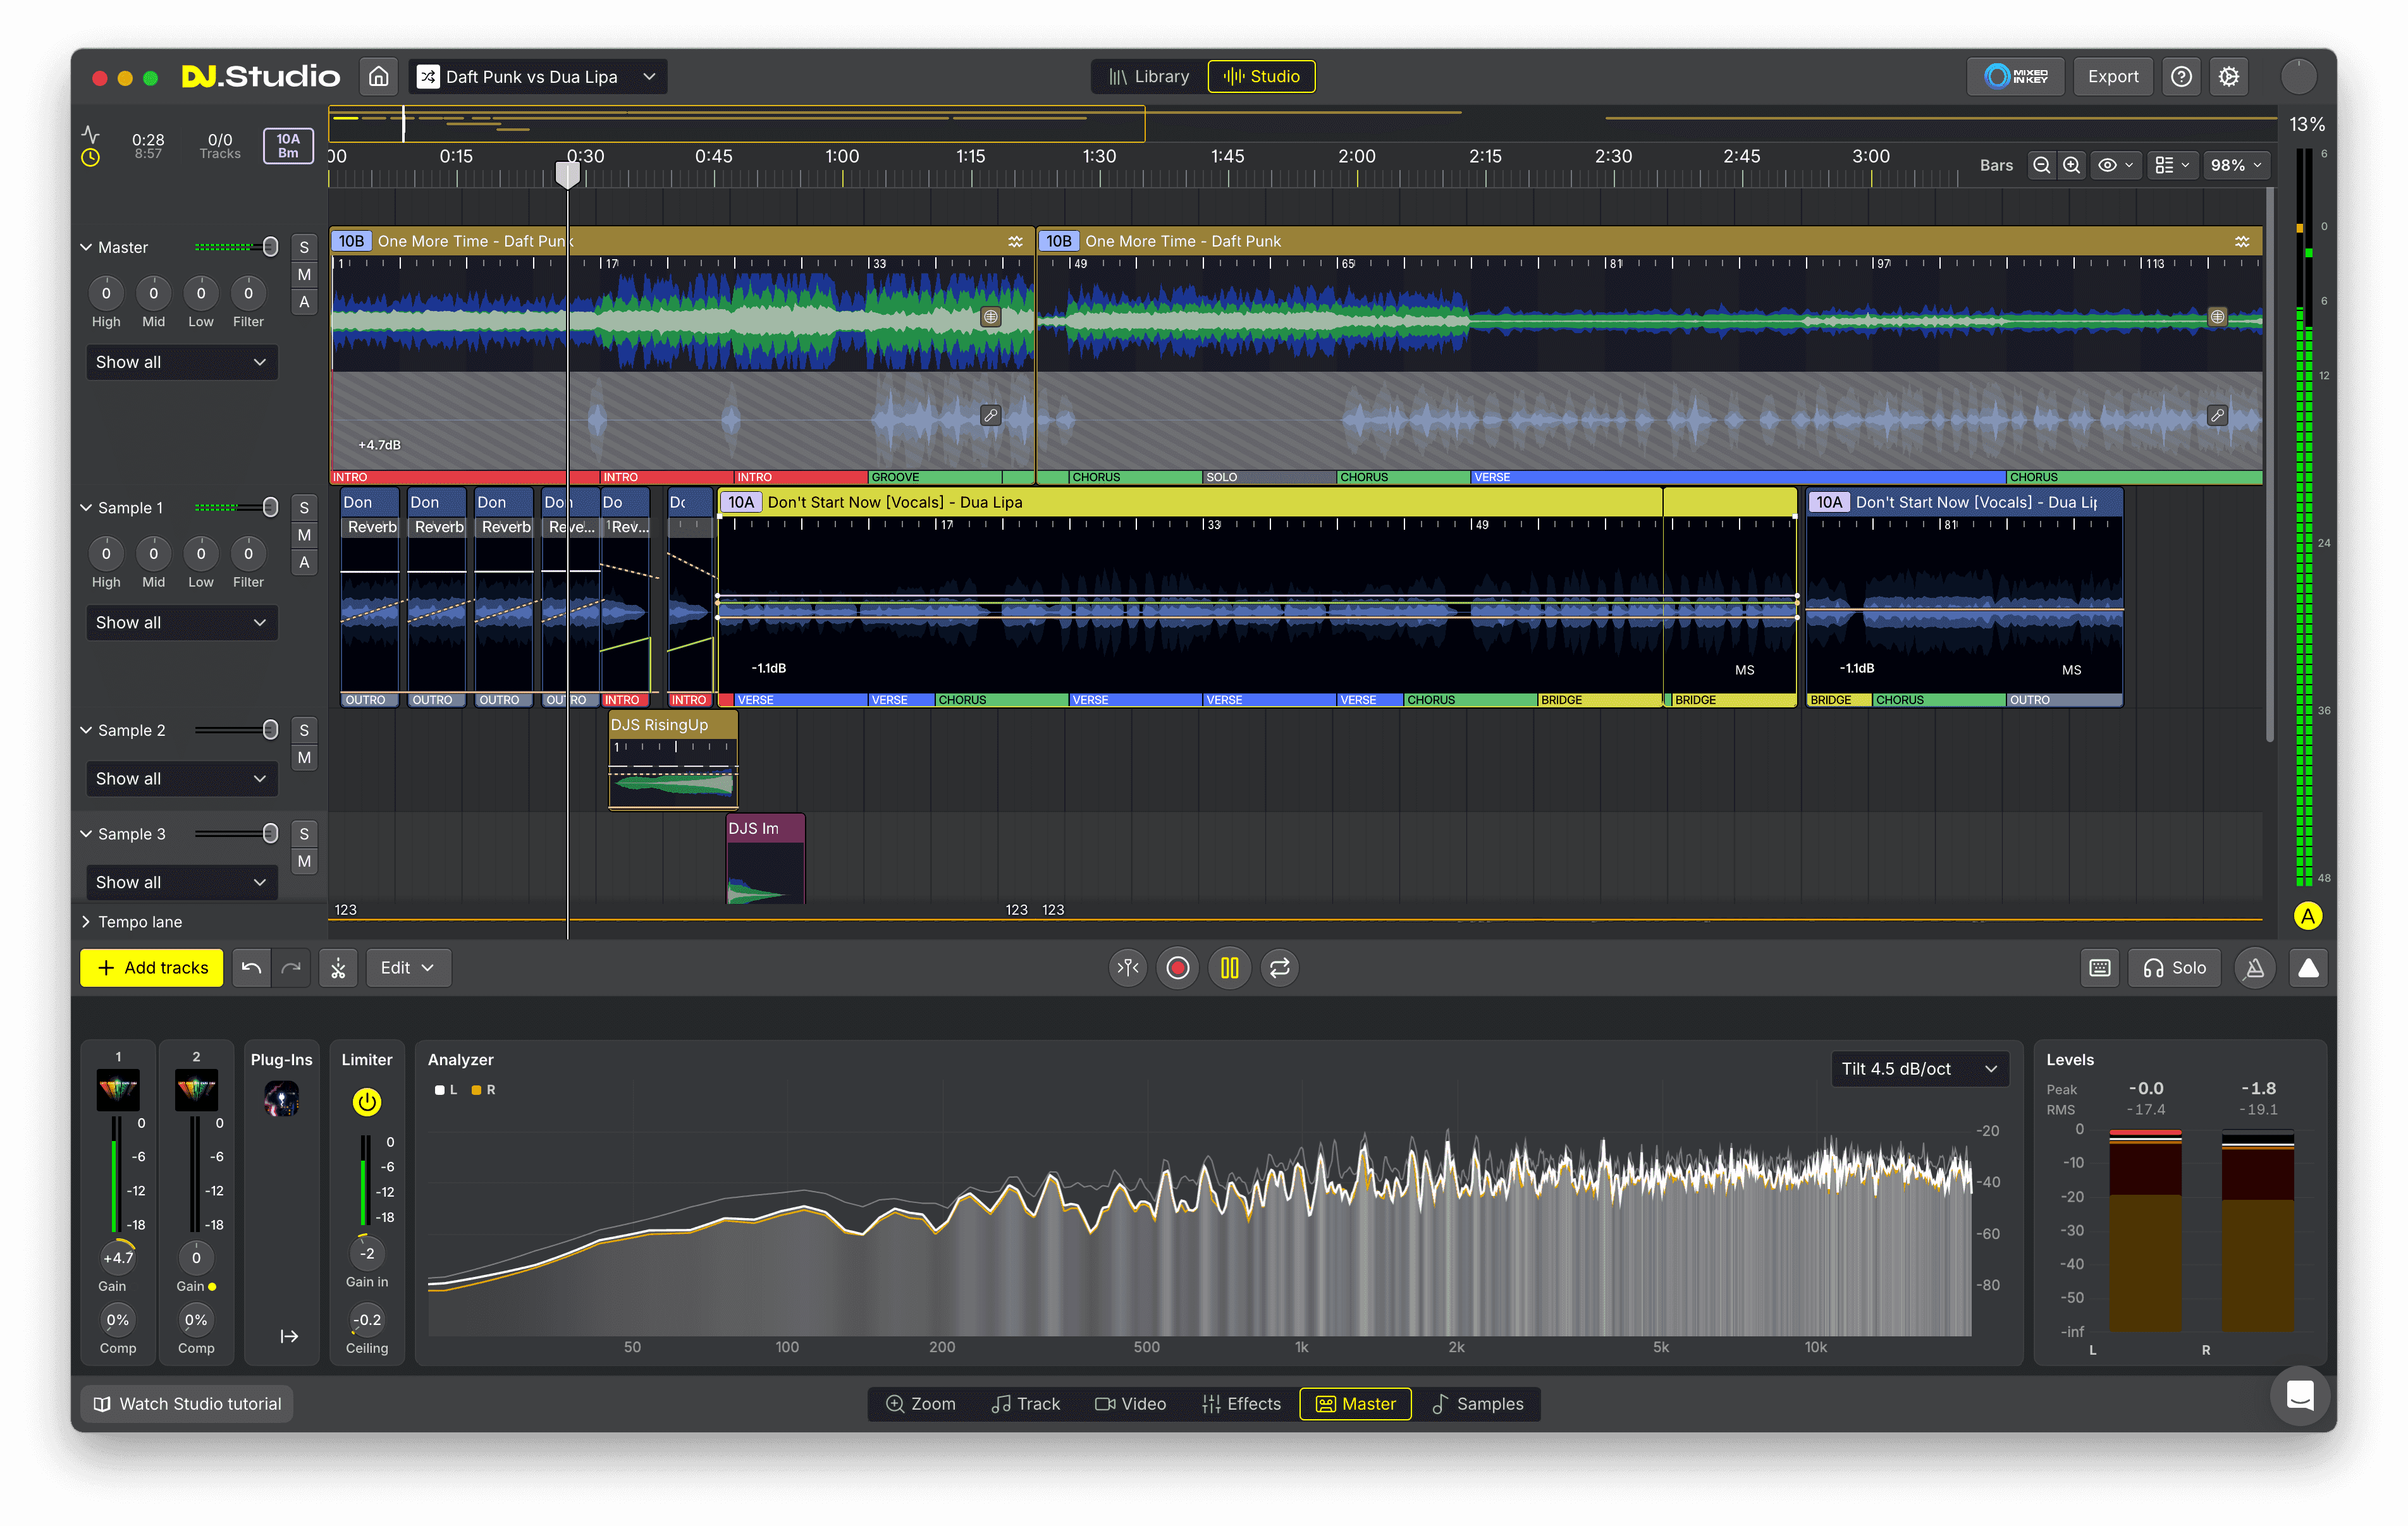Open the Zoom bottom tab
Image resolution: width=2408 pixels, height=1526 pixels.
[921, 1403]
